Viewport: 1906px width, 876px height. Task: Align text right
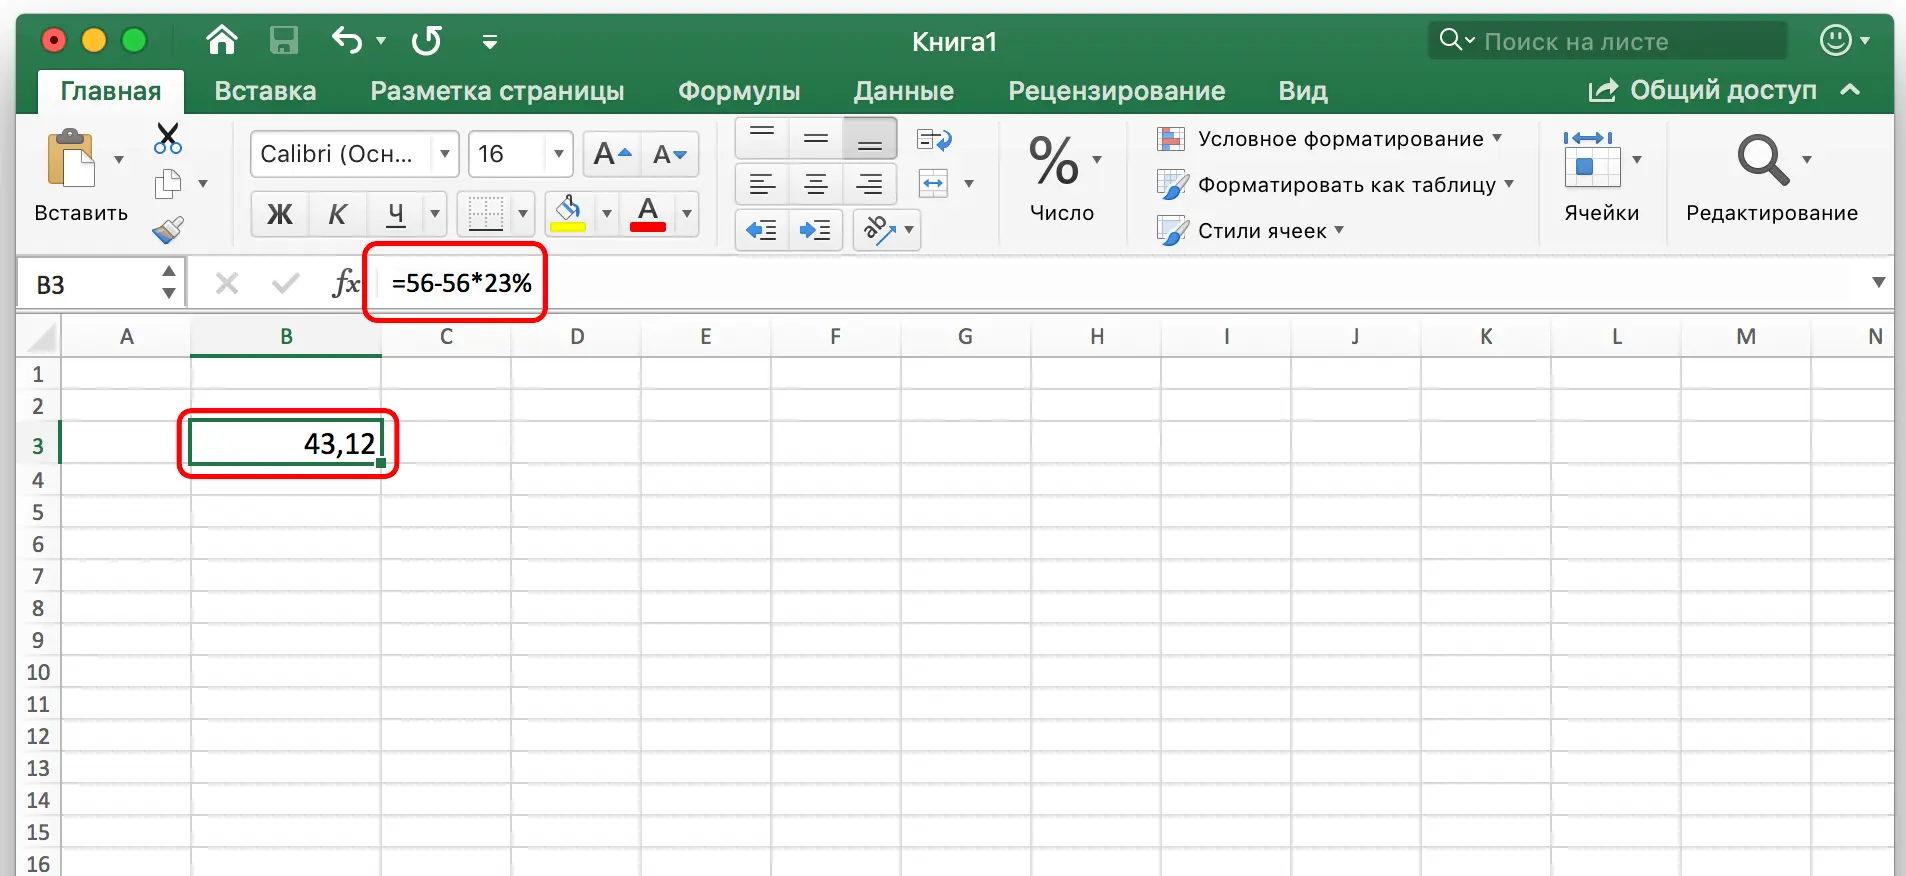pyautogui.click(x=870, y=184)
